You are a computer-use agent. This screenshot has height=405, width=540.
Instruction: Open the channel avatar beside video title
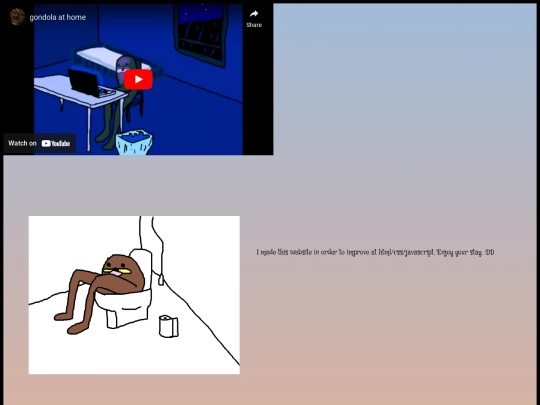click(x=17, y=17)
